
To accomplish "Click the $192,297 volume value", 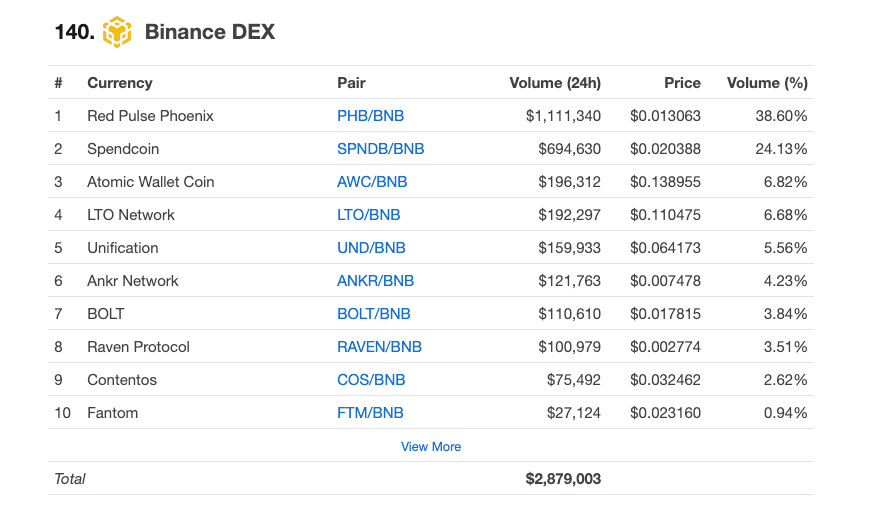I will (569, 215).
